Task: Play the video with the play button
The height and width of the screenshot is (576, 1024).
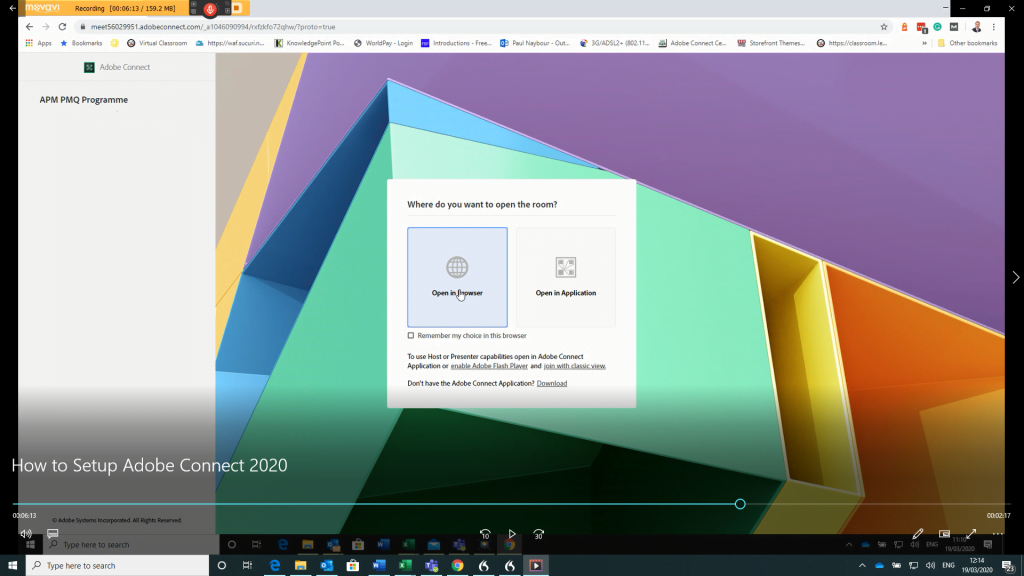Action: coord(512,534)
